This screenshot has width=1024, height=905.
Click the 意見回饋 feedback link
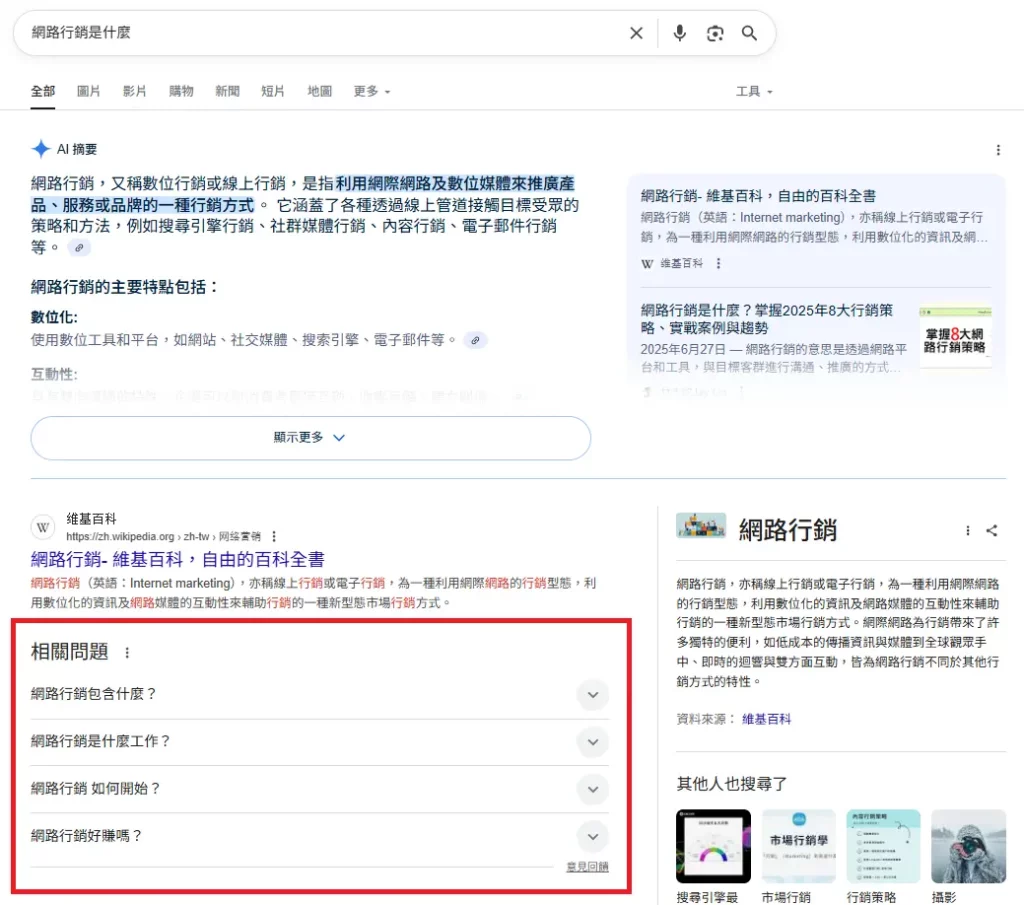pos(587,866)
